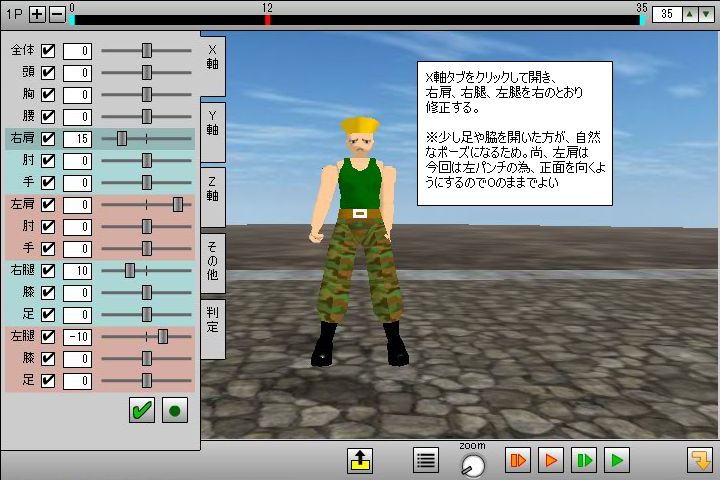720x480 pixels.
Task: Toggle the 頭 checkbox
Action: [x=48, y=73]
